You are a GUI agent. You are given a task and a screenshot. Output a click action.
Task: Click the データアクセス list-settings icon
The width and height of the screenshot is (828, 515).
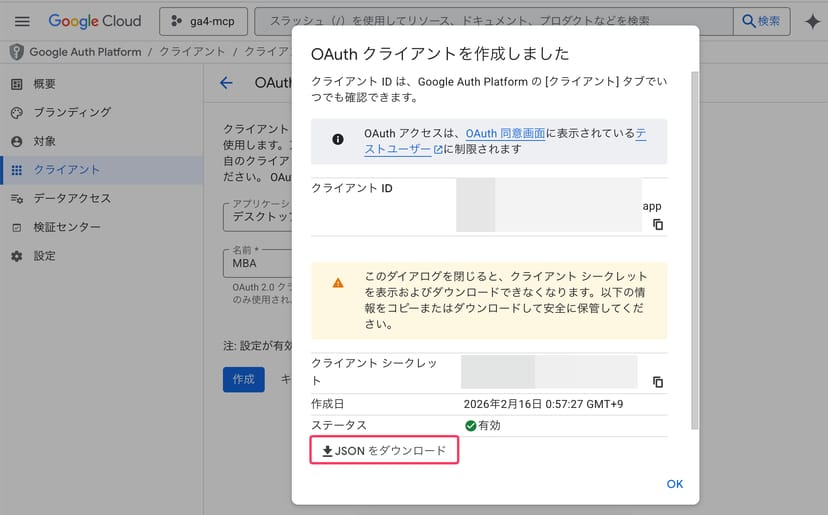coord(17,199)
